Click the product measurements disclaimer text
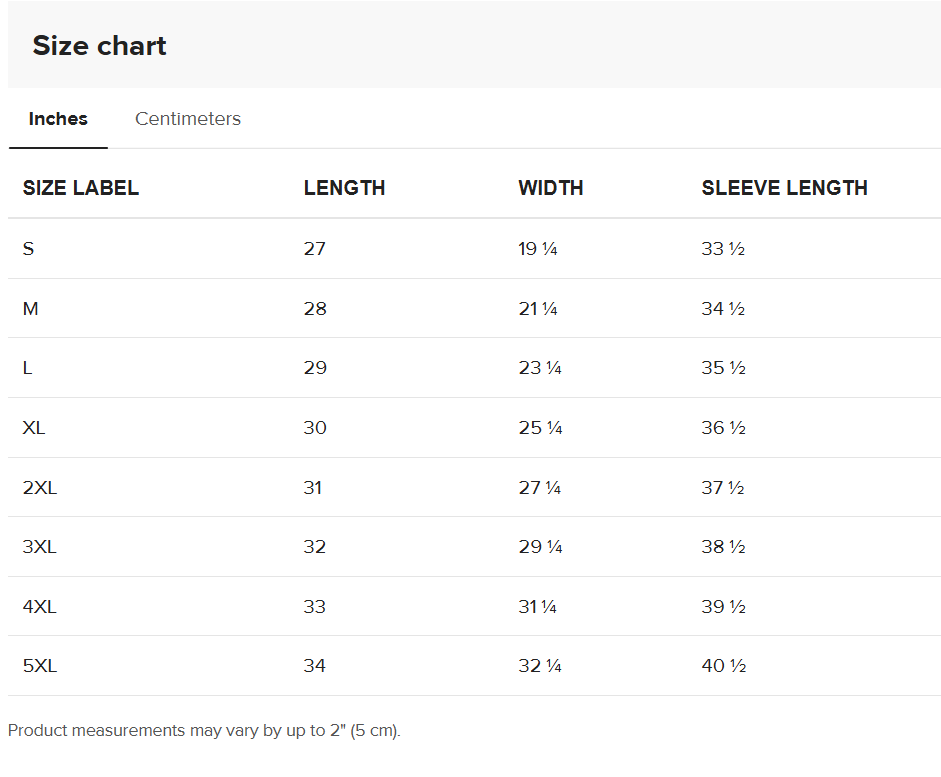The image size is (941, 777). pos(204,731)
